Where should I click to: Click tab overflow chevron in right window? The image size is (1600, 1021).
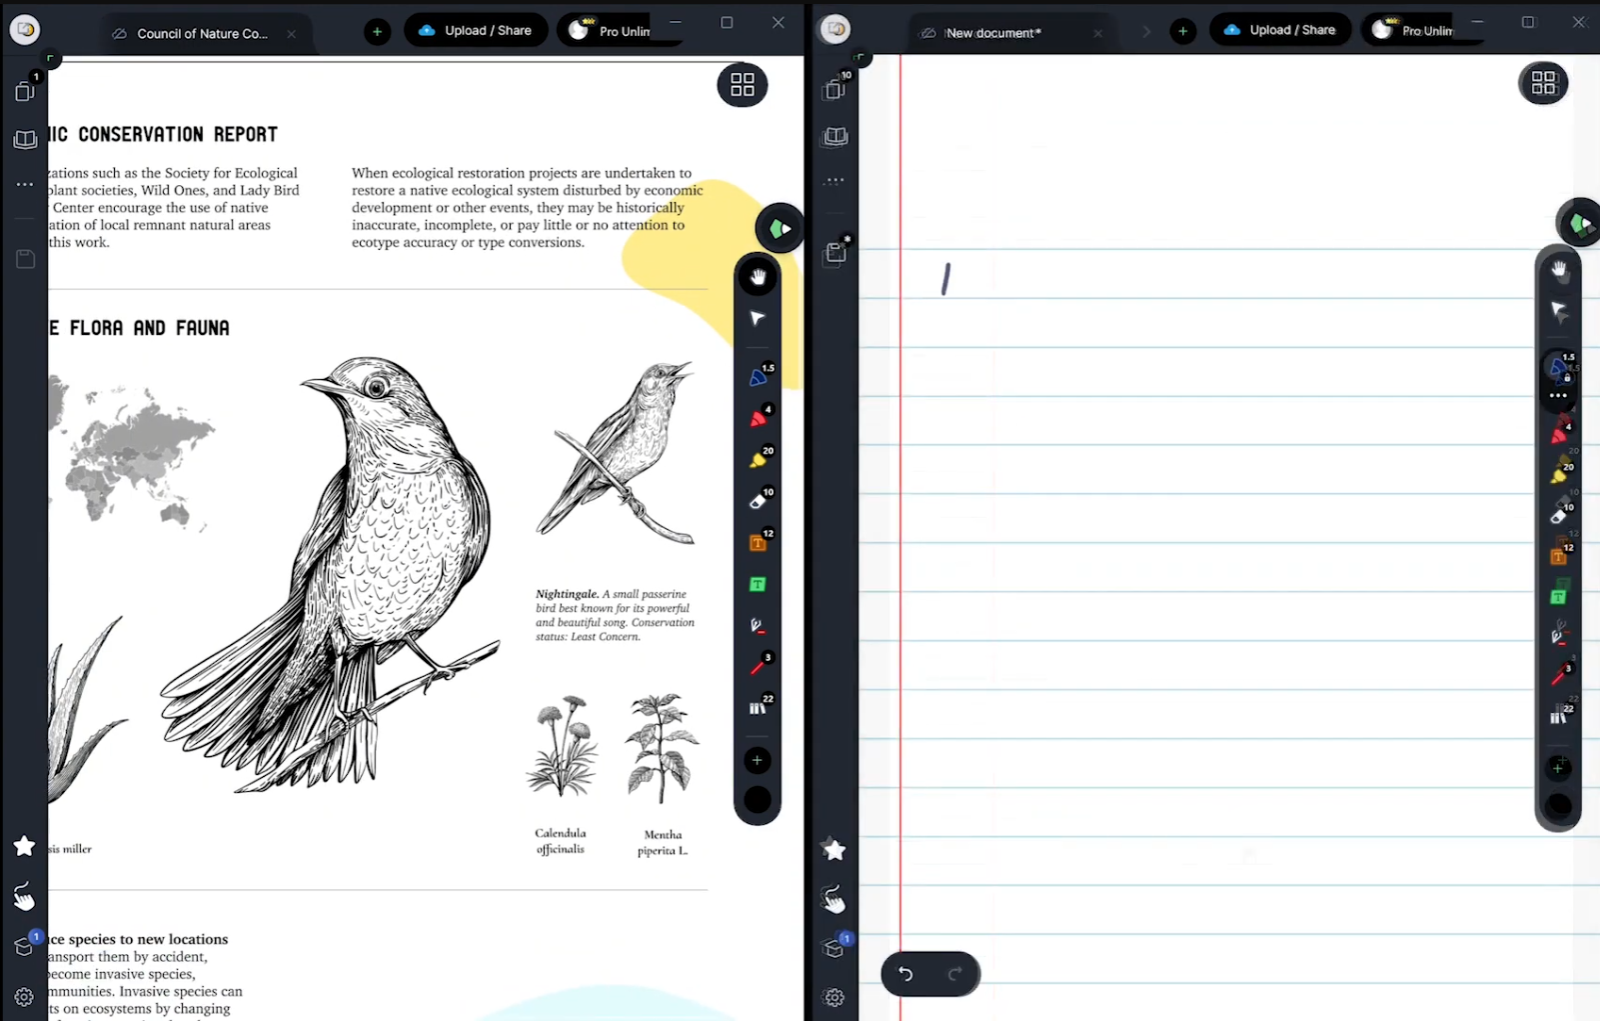[1146, 32]
